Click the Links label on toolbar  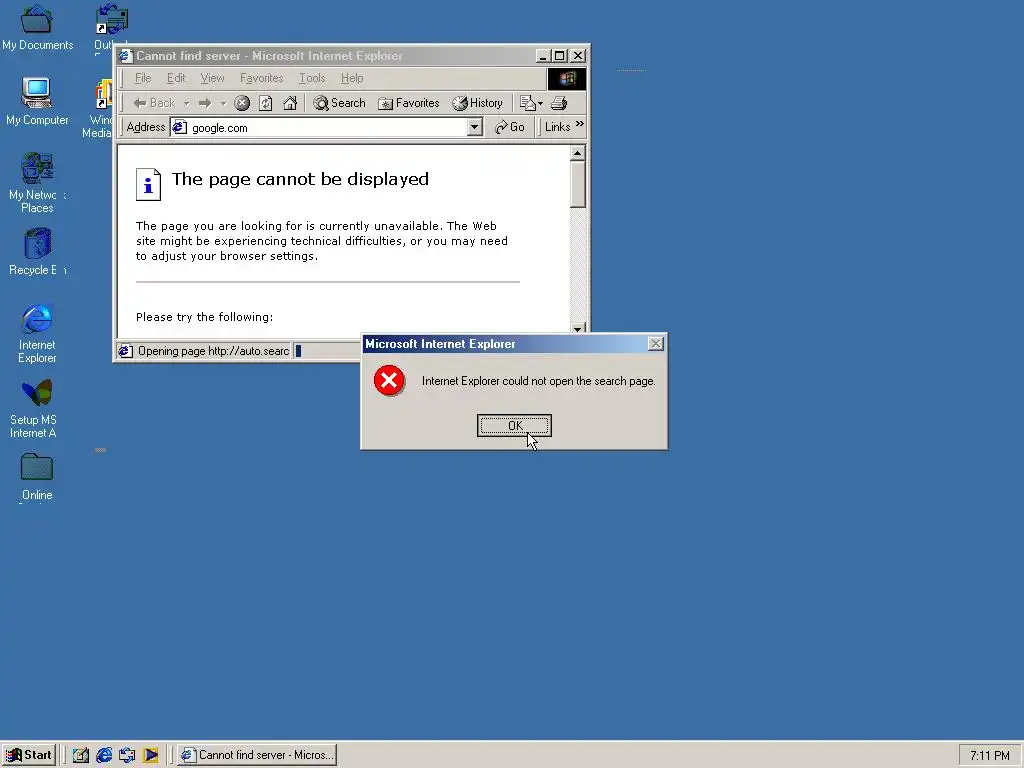click(x=557, y=127)
